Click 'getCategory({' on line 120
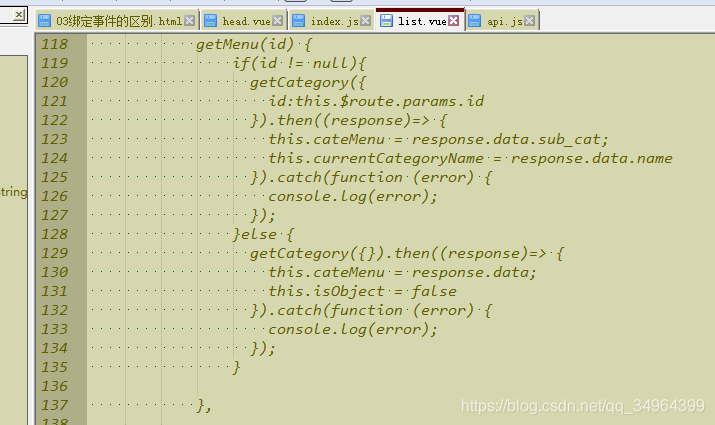Screen dimensions: 715x425 click(x=308, y=83)
